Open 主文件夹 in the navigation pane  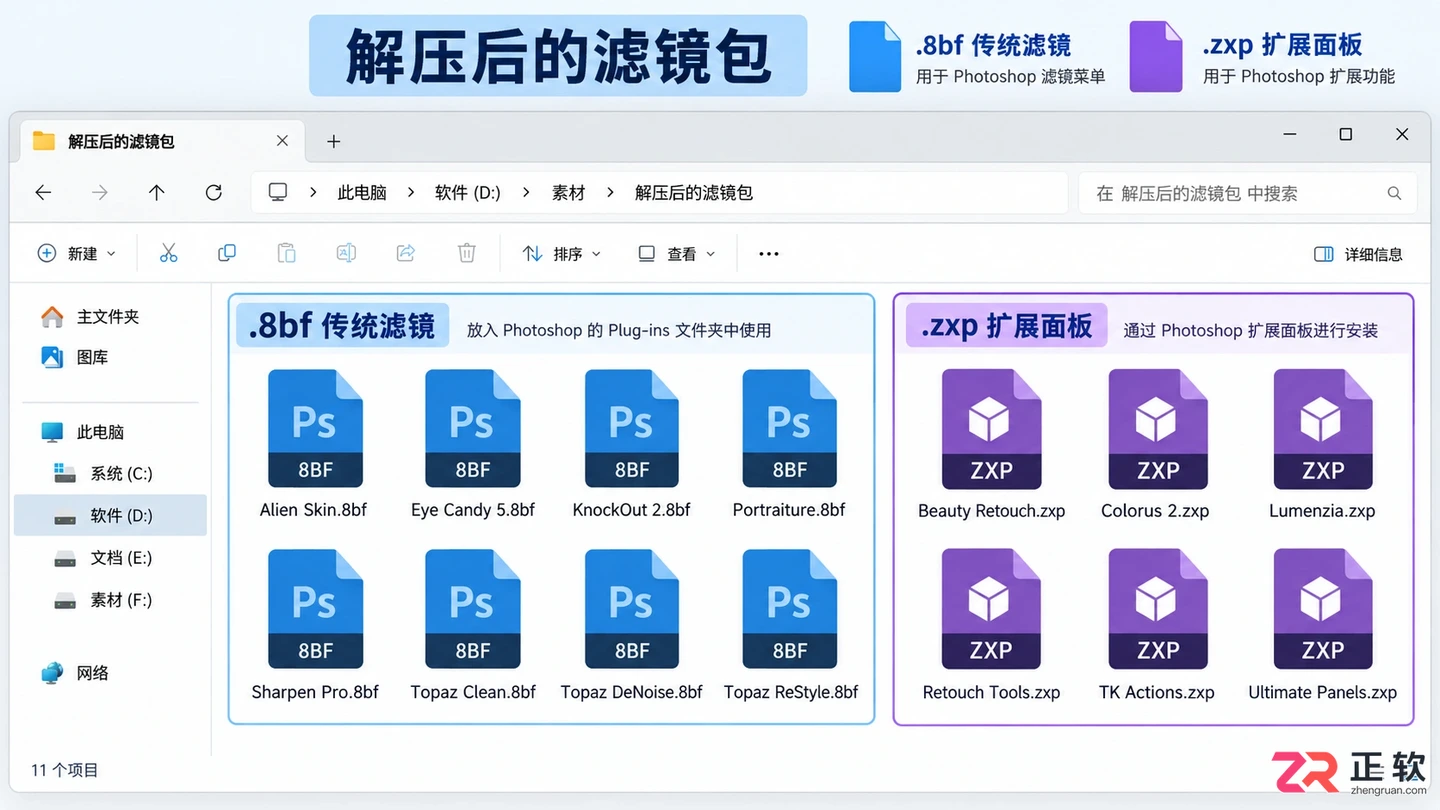pyautogui.click(x=108, y=317)
